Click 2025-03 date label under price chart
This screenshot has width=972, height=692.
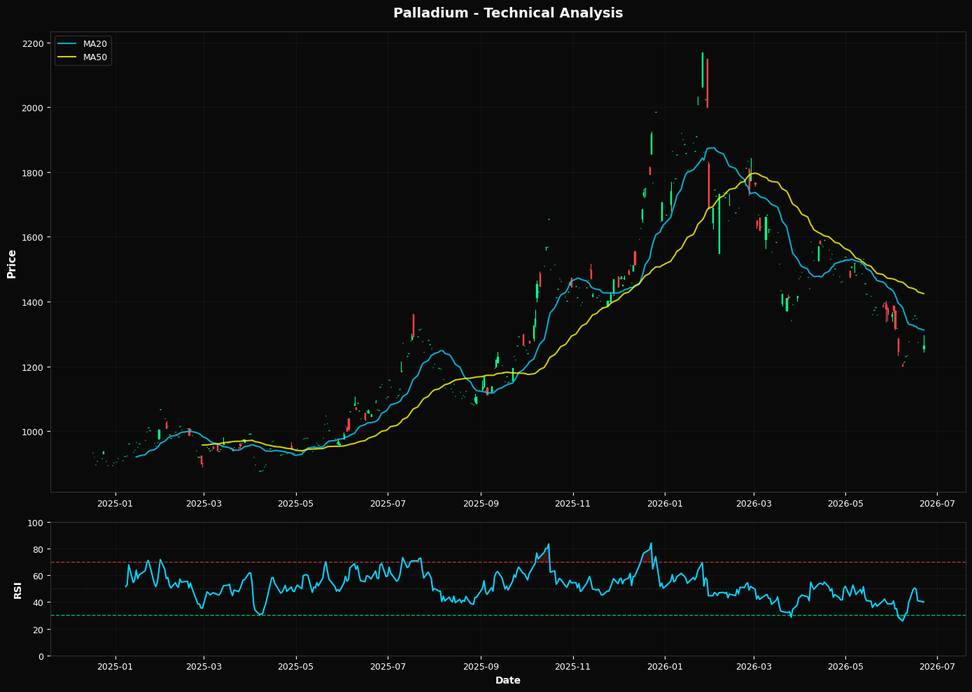[205, 504]
